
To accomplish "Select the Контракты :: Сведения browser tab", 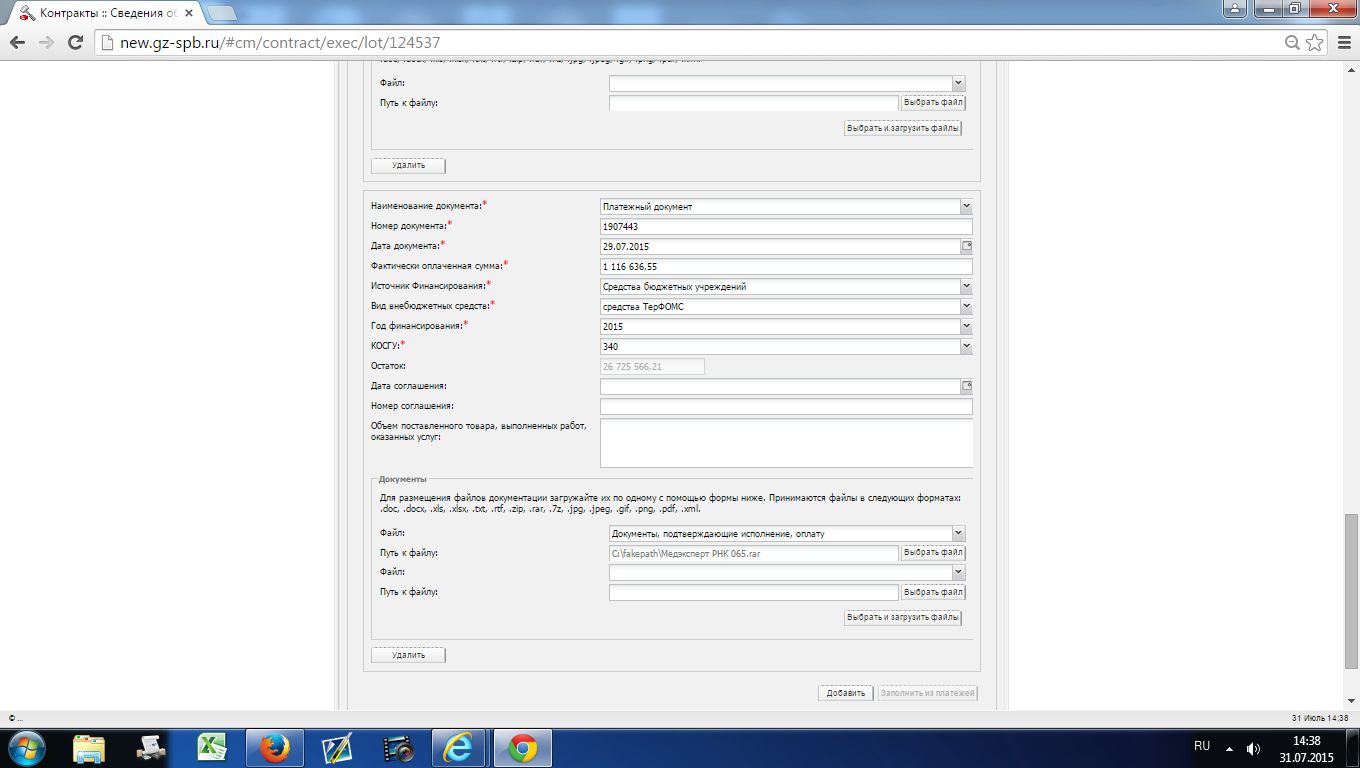I will point(105,13).
